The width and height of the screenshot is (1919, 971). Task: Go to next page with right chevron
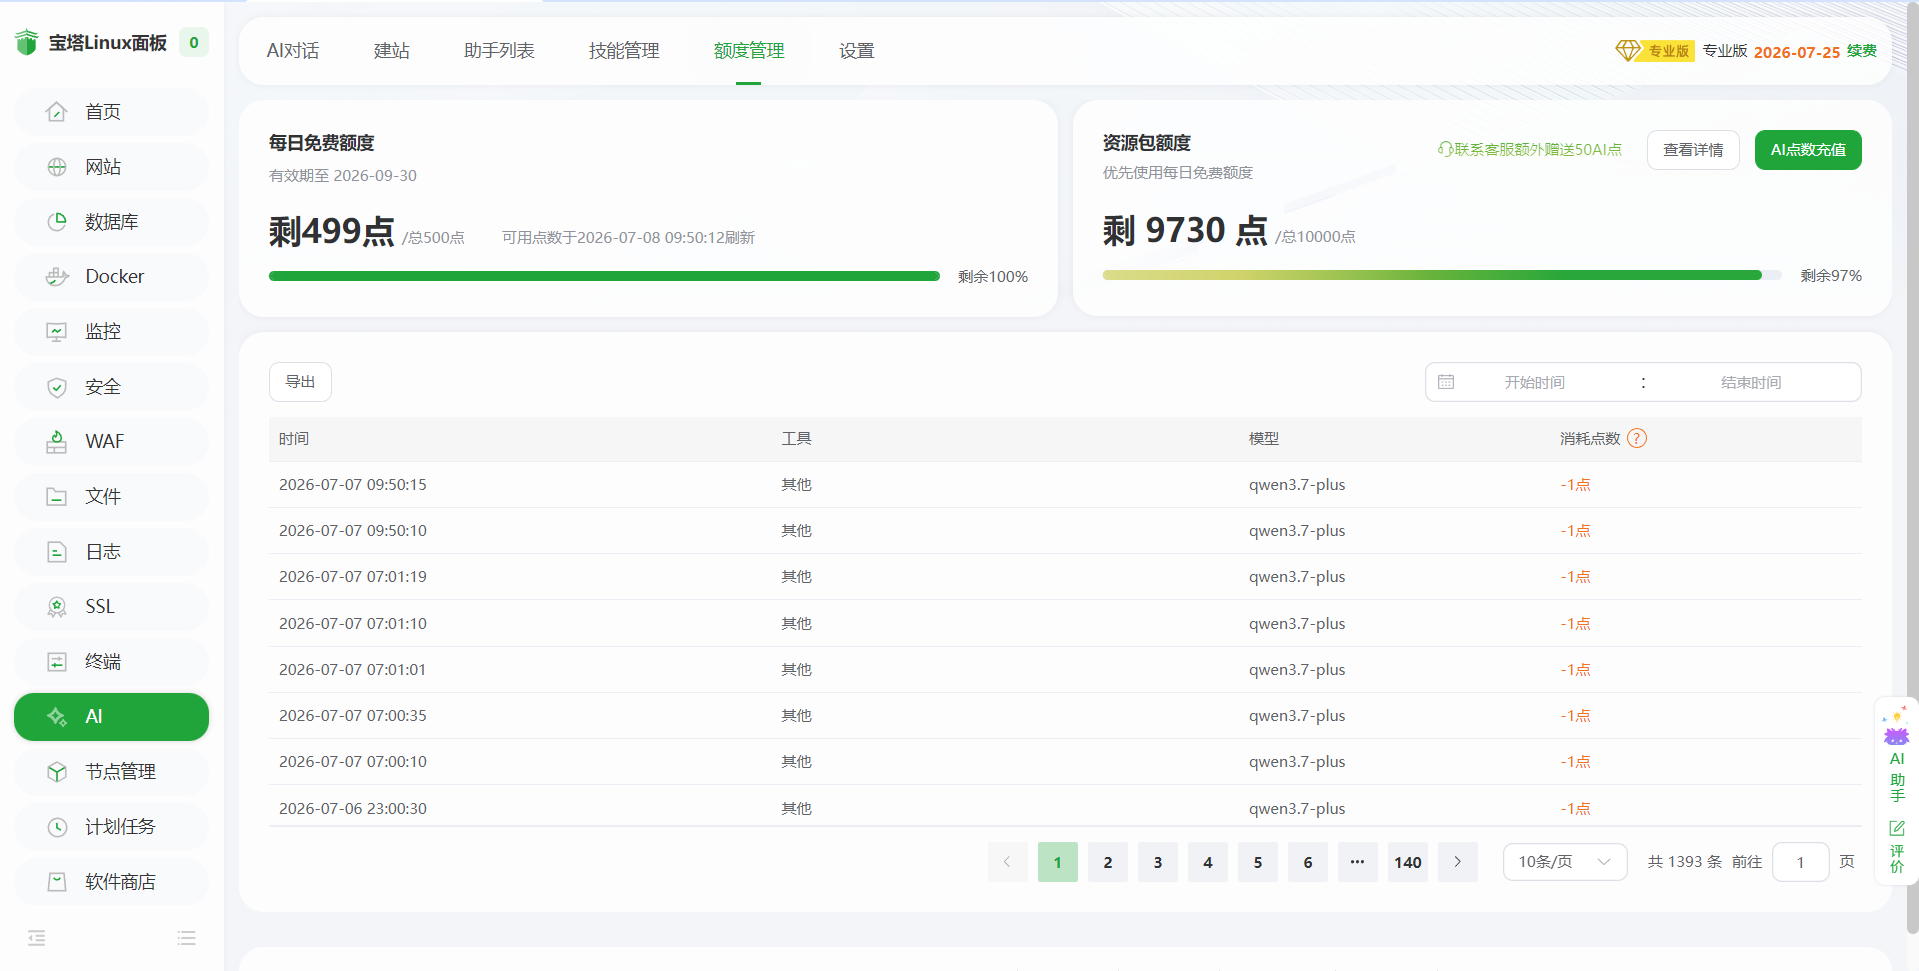coord(1458,862)
